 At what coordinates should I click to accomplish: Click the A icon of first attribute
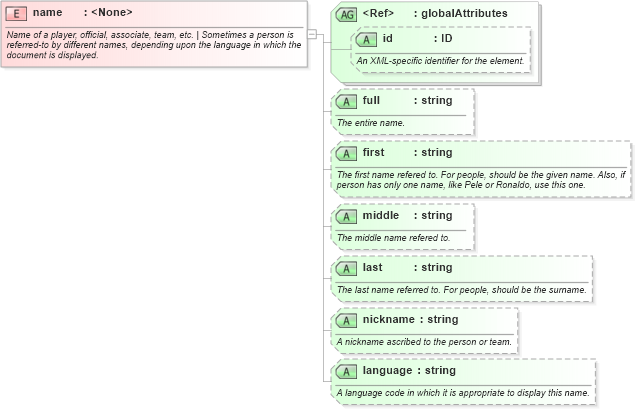click(x=346, y=153)
